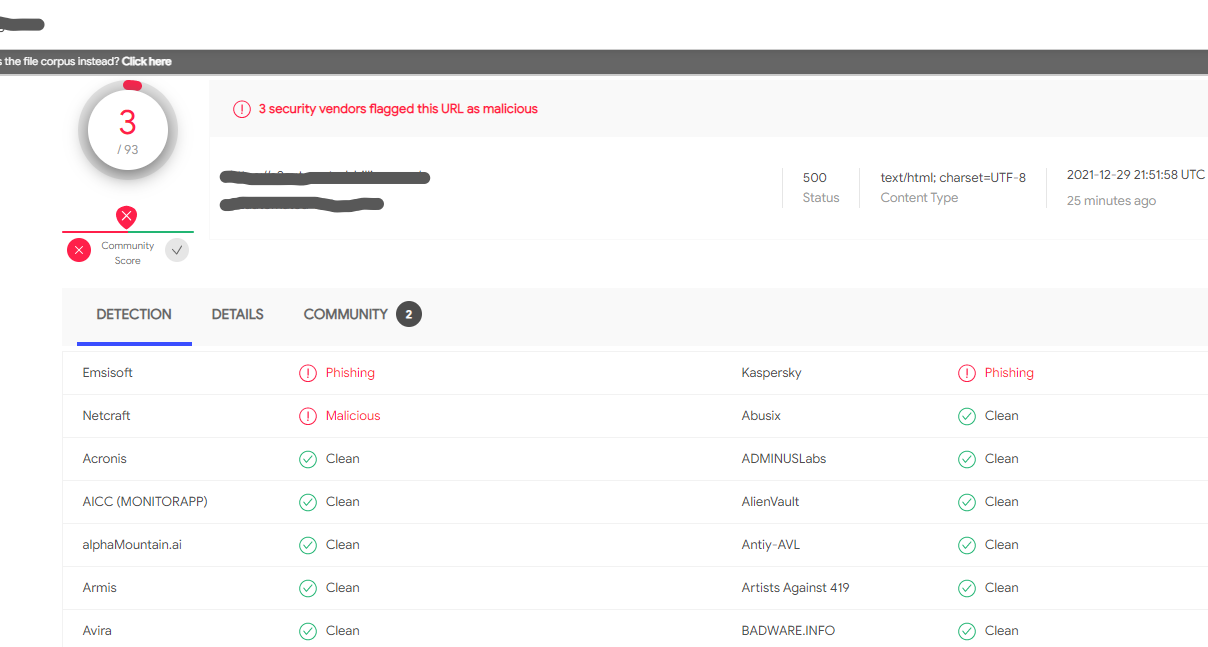Click the 3/93 detection score gauge
The height and width of the screenshot is (647, 1208).
[x=128, y=129]
